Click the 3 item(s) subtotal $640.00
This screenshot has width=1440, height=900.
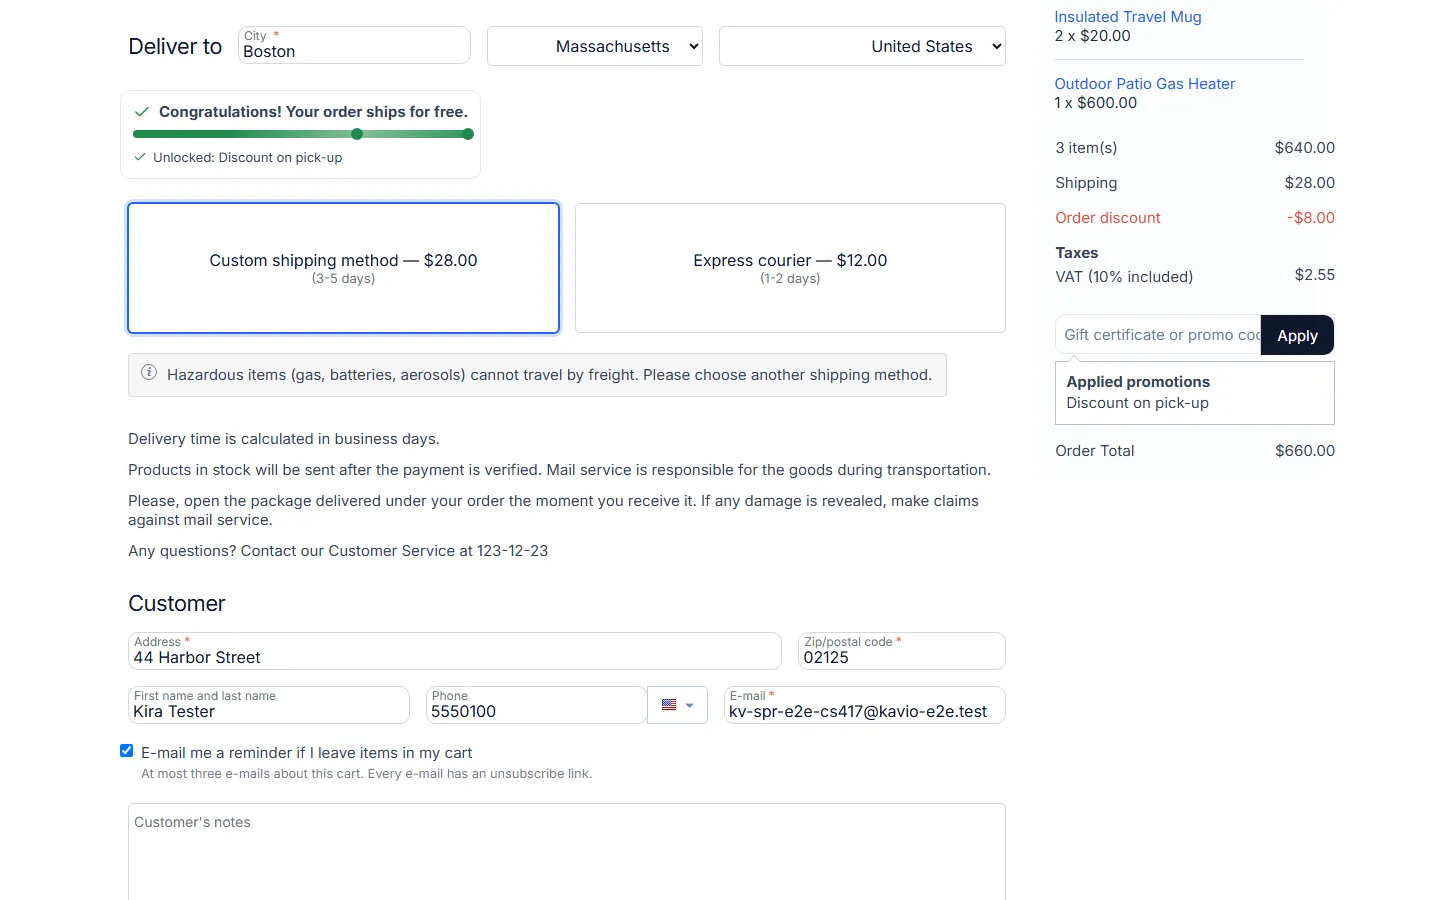(1305, 148)
